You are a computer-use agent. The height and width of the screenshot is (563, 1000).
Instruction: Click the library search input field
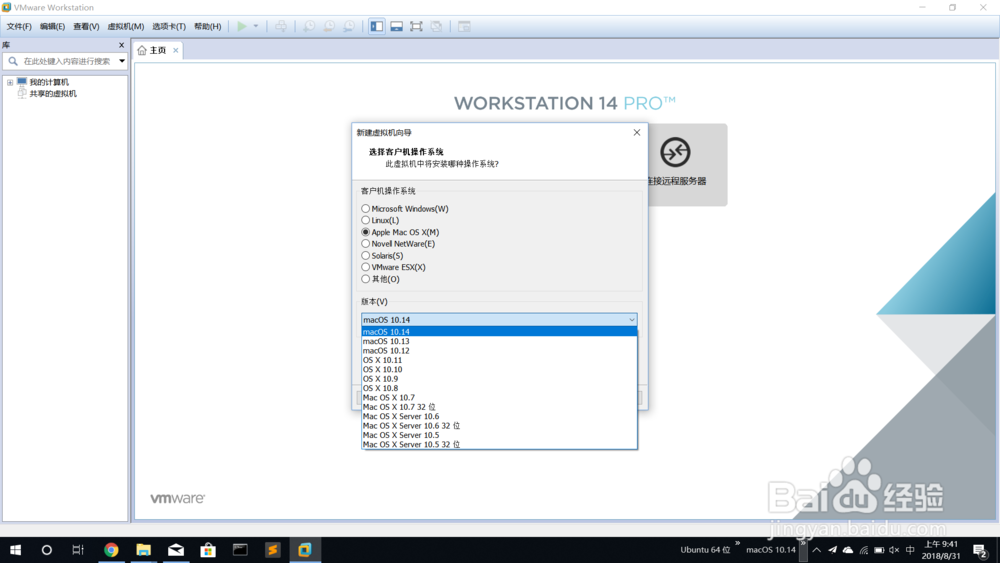tap(67, 61)
